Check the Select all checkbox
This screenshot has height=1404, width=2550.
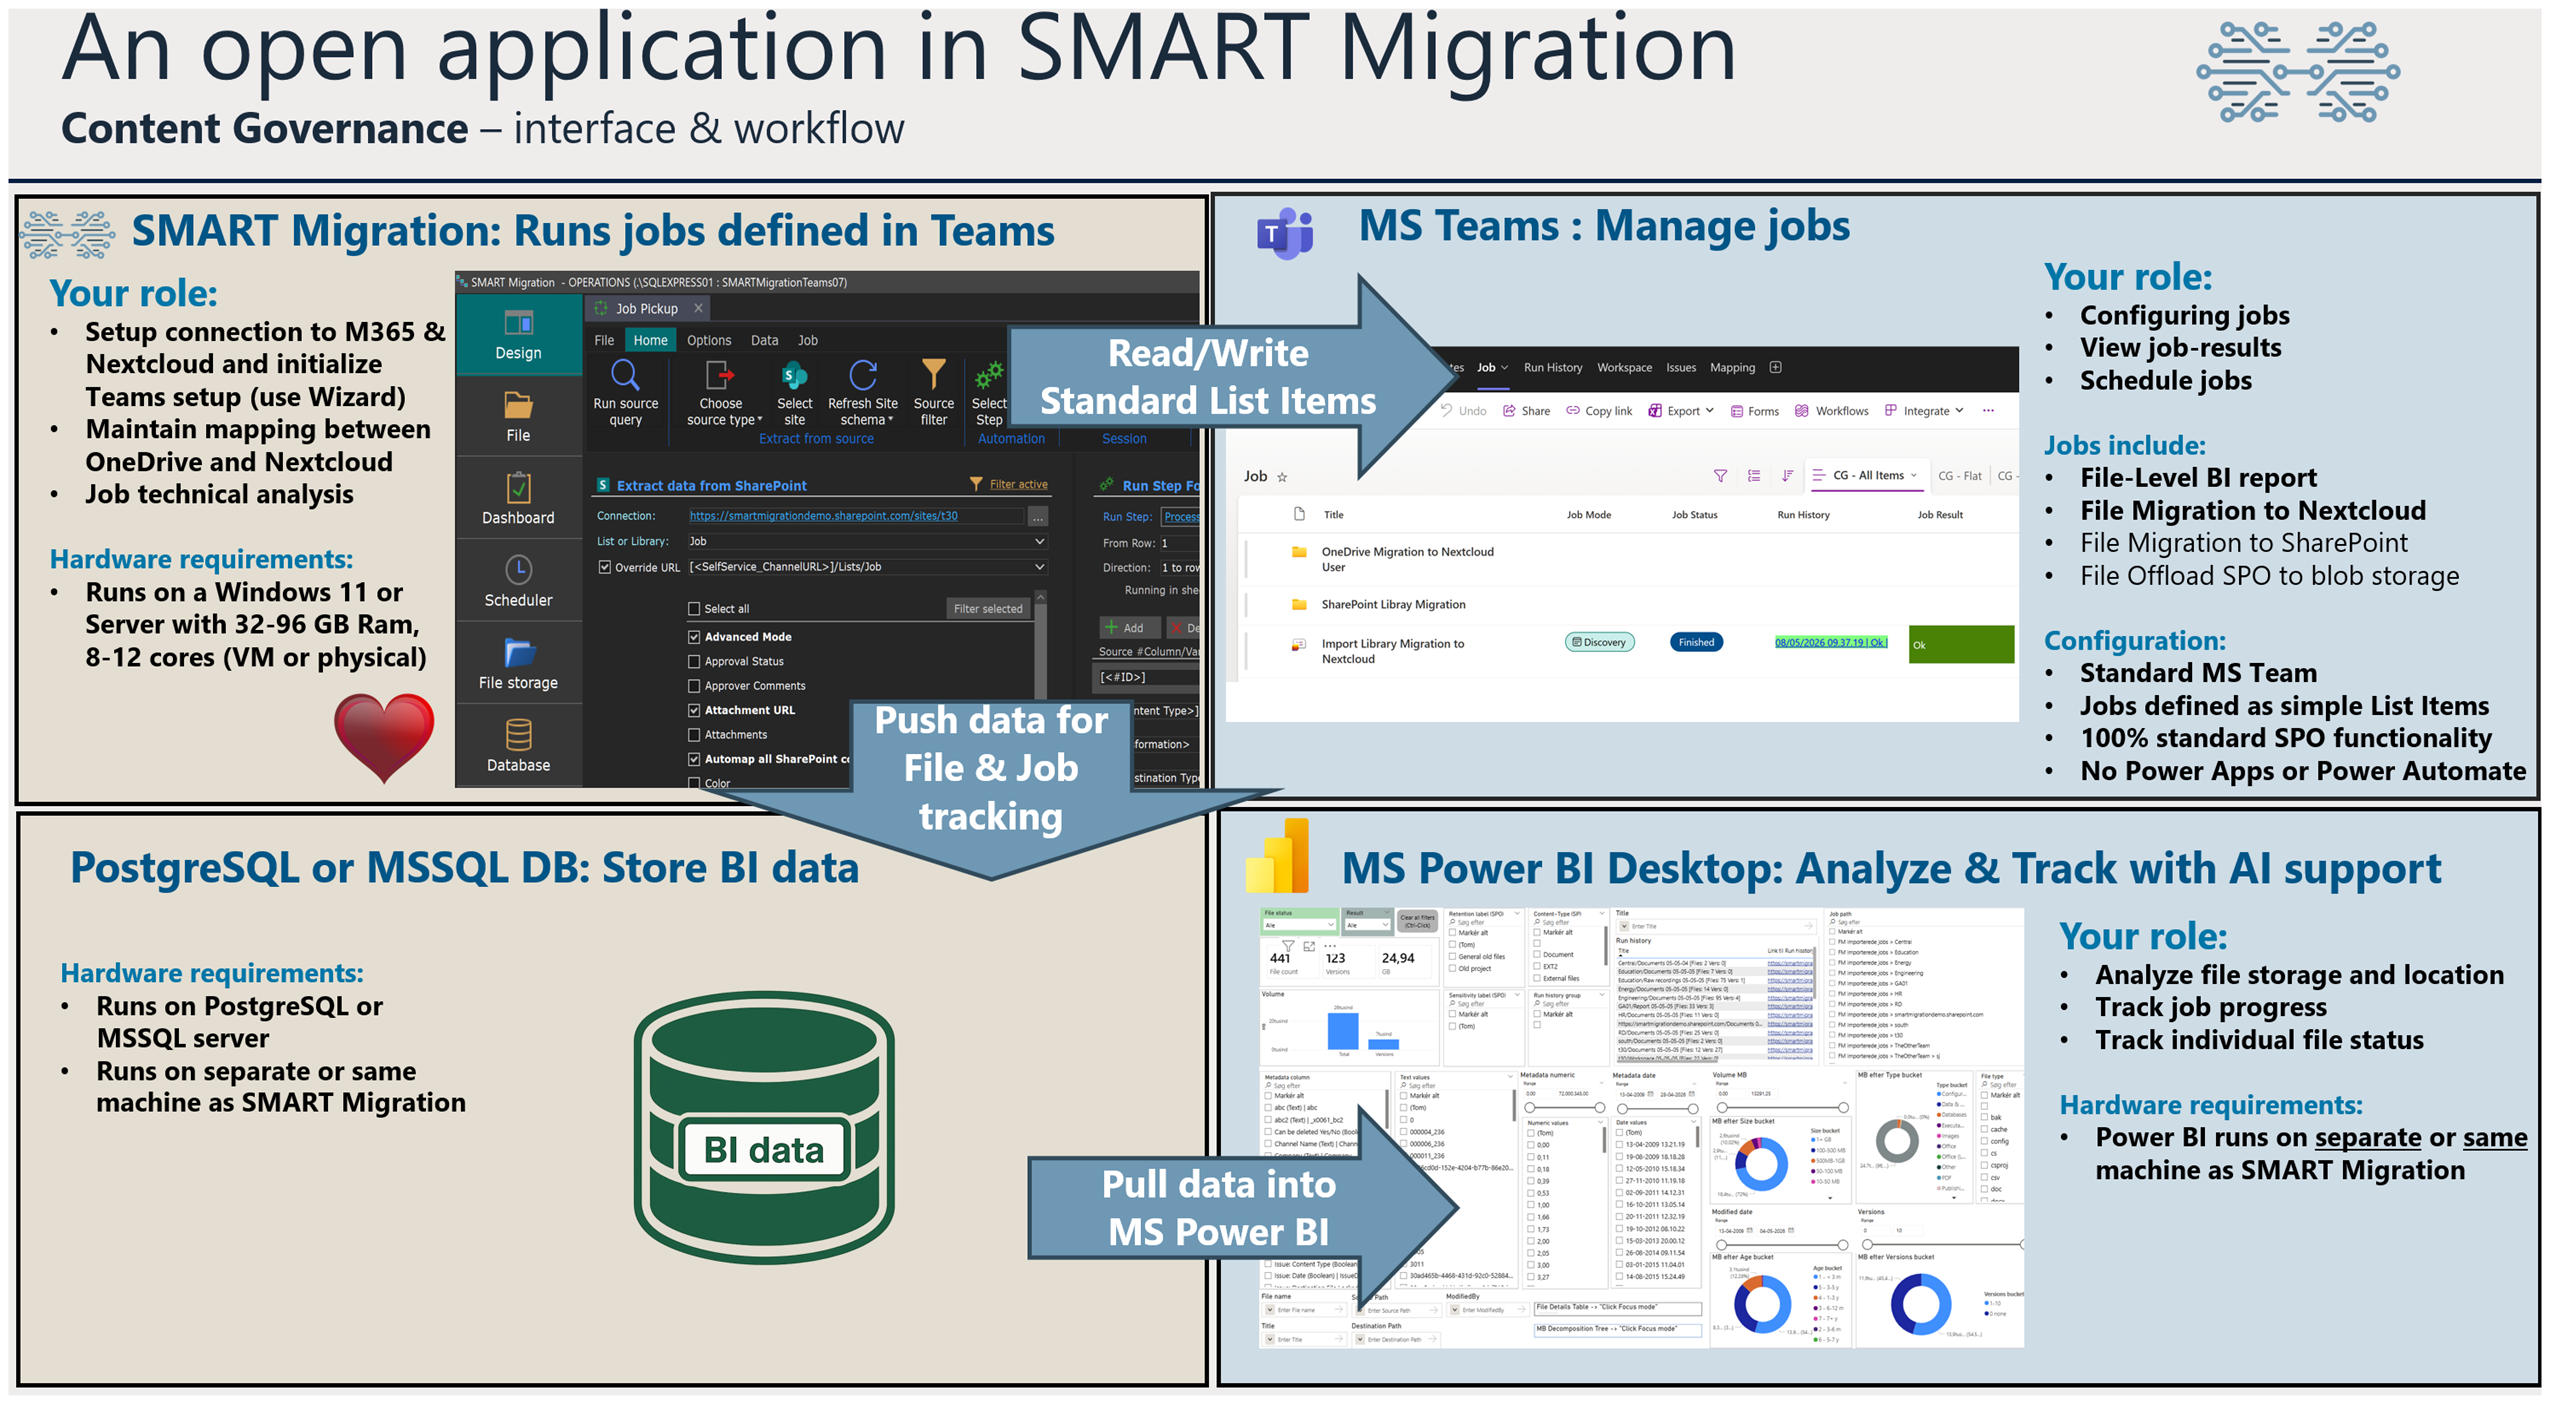[x=694, y=608]
